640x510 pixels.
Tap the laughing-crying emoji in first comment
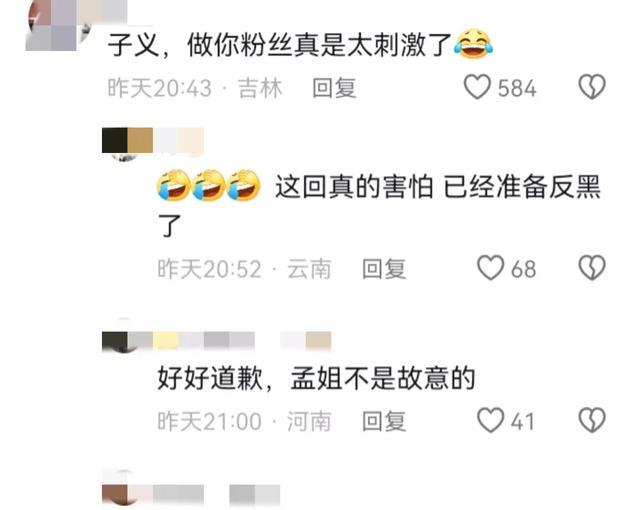[x=473, y=44]
